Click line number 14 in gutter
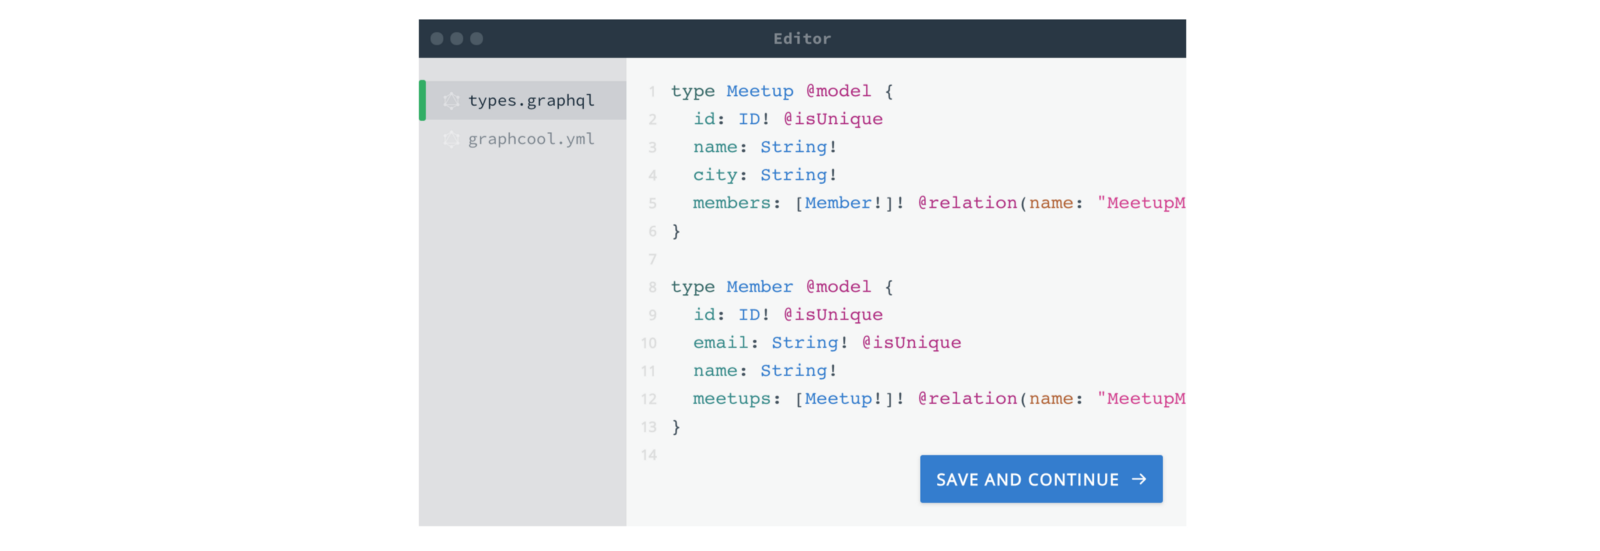1600x551 pixels. pos(649,455)
